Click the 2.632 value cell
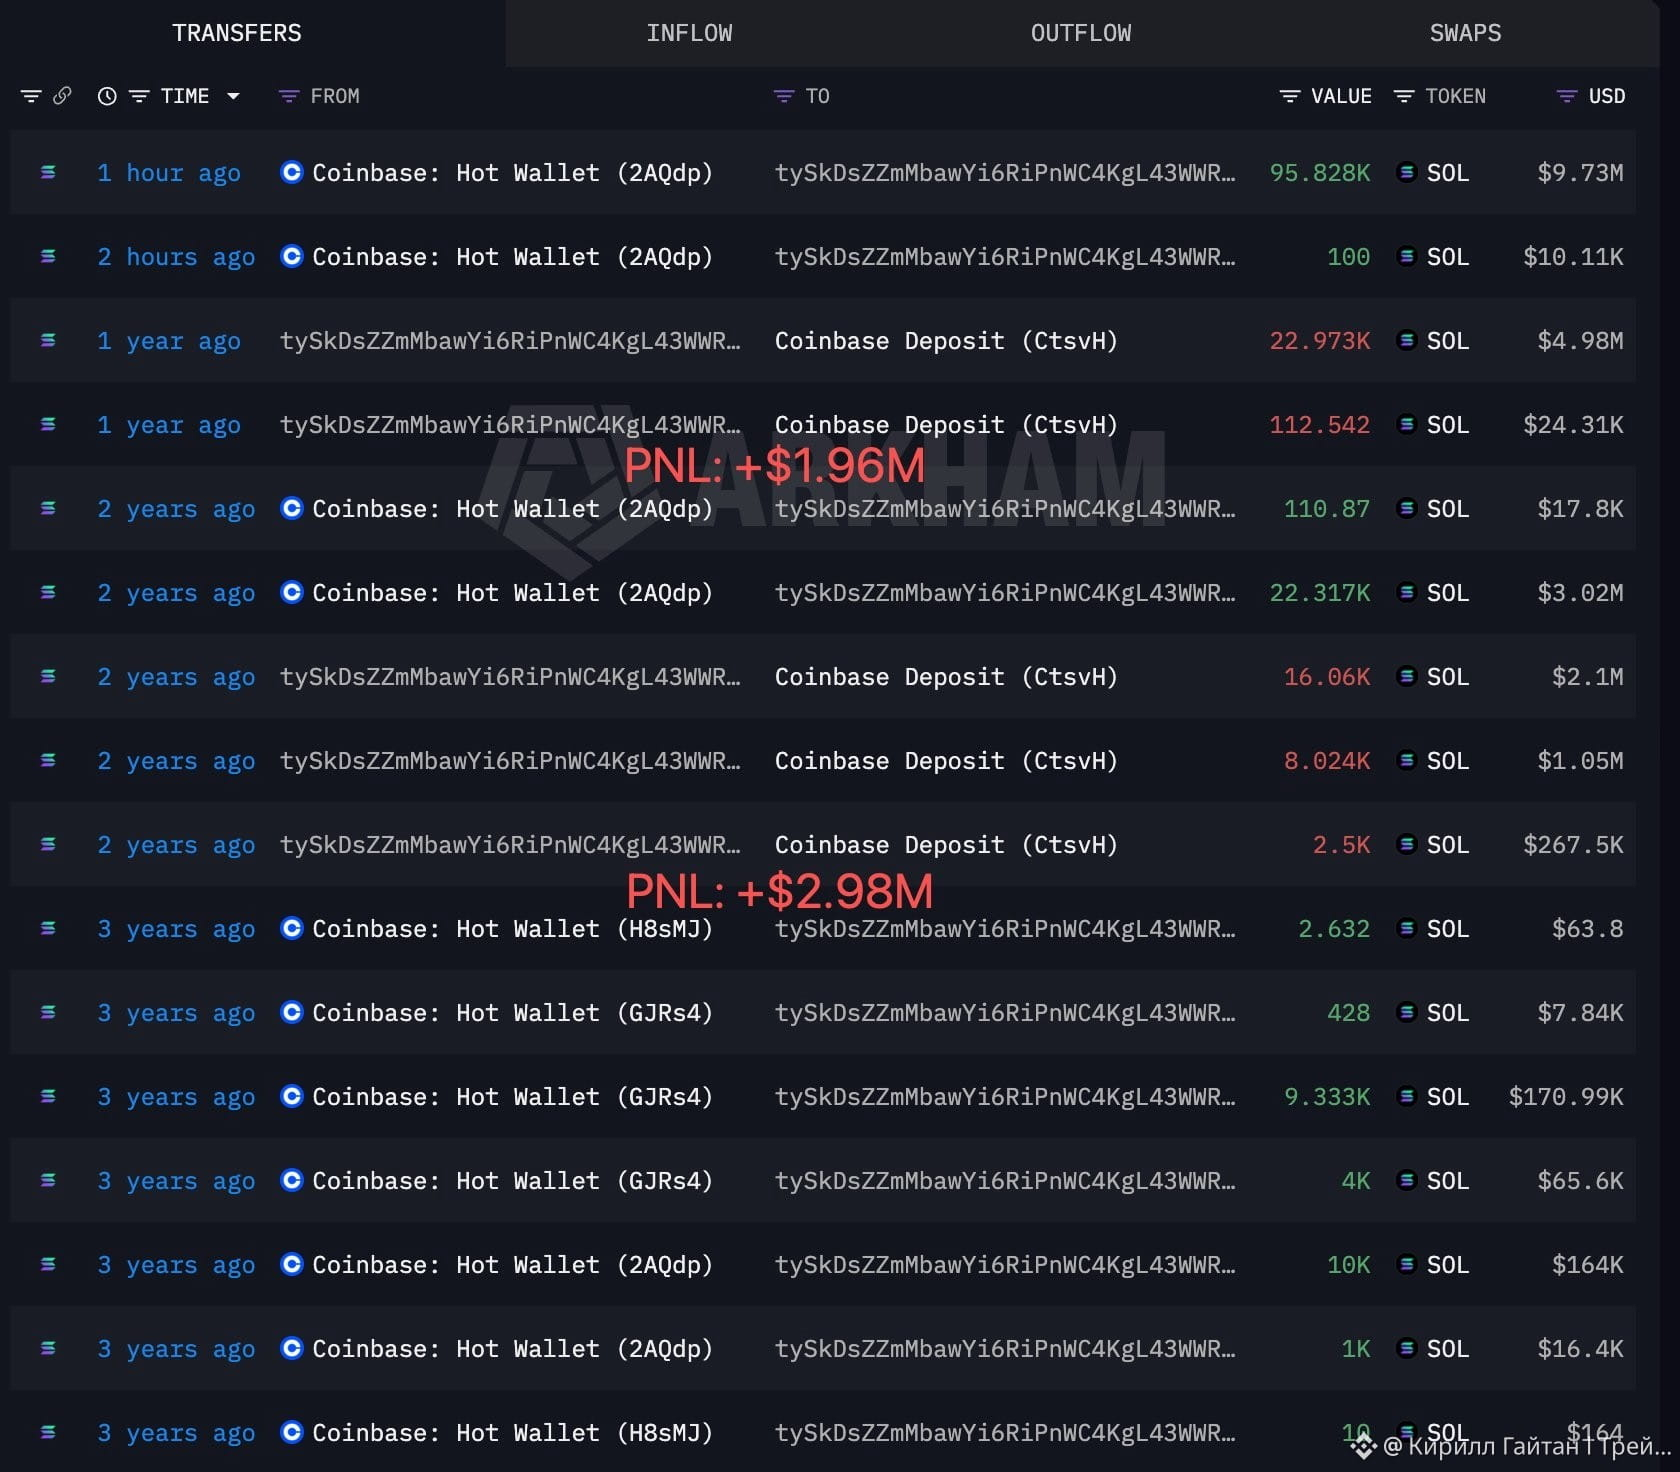Viewport: 1680px width, 1472px height. (x=1334, y=929)
